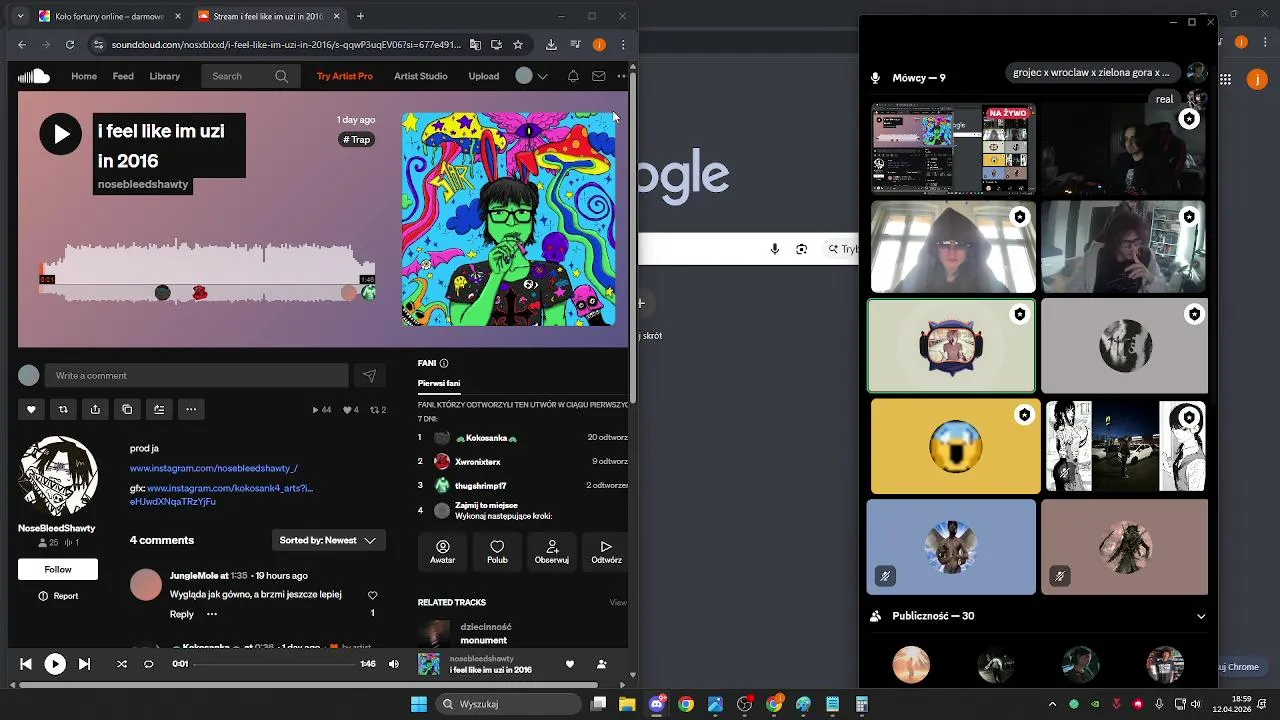Seek on the bottom player progress bar

point(274,664)
